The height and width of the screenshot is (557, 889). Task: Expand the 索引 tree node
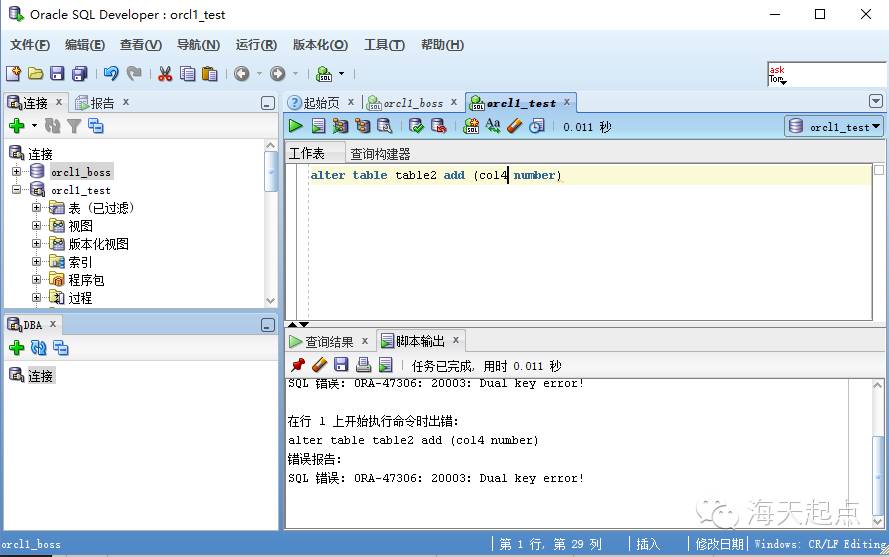(36, 261)
